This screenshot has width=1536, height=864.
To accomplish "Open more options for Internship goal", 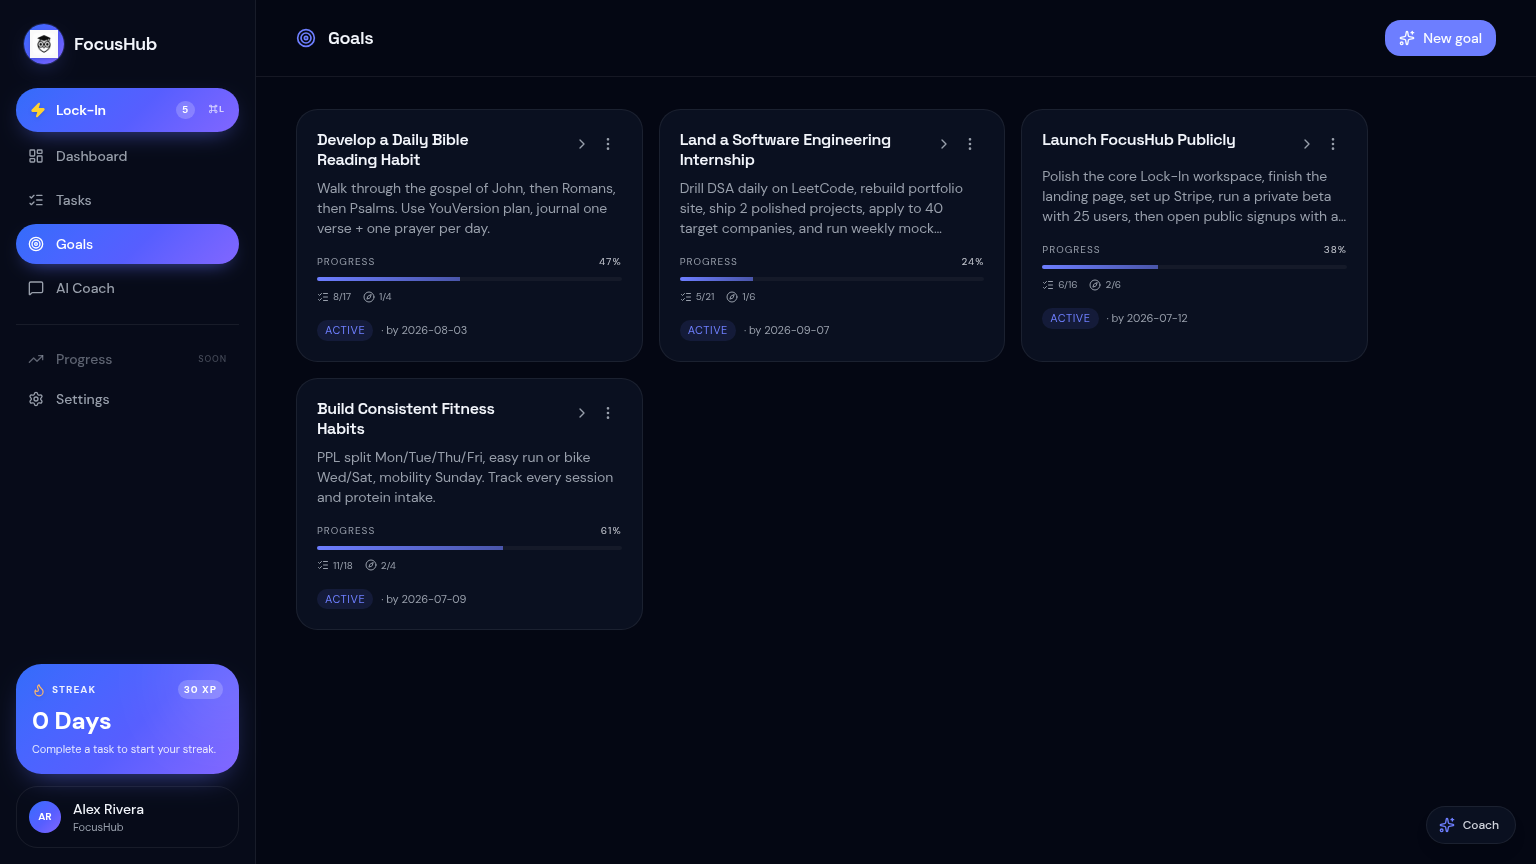I will [970, 144].
